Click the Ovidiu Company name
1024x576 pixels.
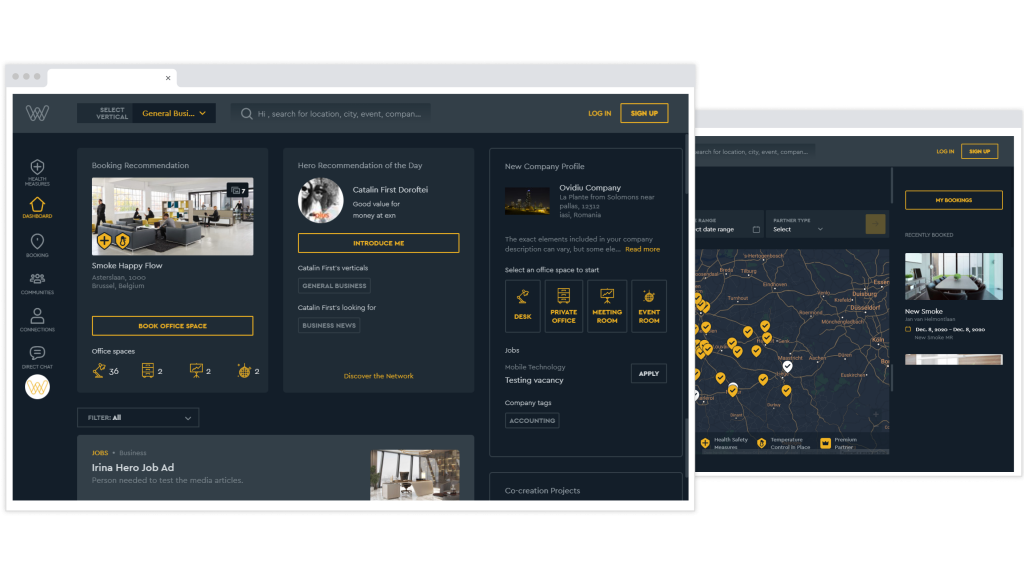590,188
